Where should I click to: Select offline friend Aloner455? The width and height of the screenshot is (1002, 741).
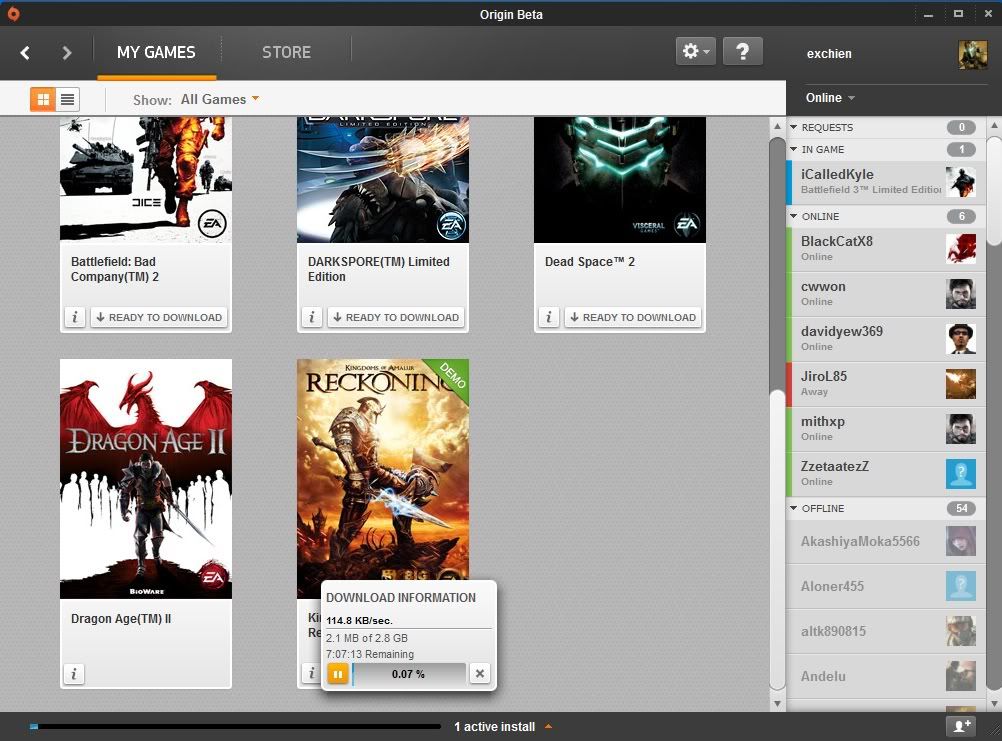885,586
